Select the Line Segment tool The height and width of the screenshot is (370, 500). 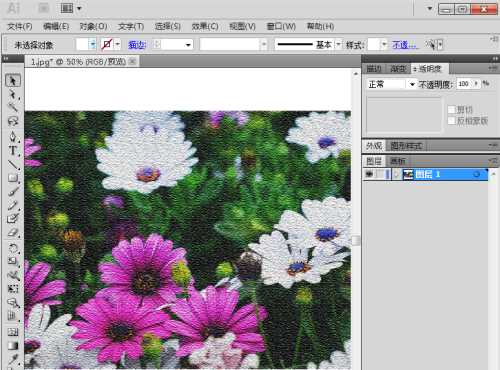click(13, 164)
